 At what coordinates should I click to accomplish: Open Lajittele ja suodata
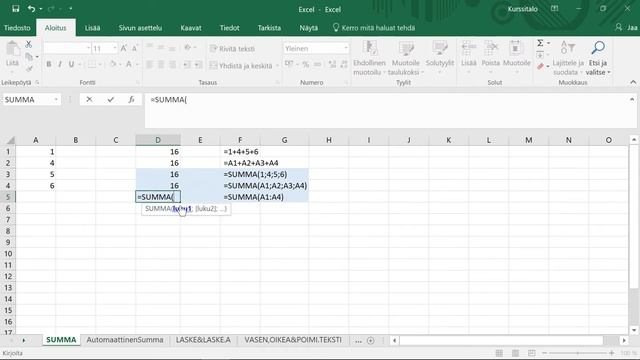click(568, 58)
